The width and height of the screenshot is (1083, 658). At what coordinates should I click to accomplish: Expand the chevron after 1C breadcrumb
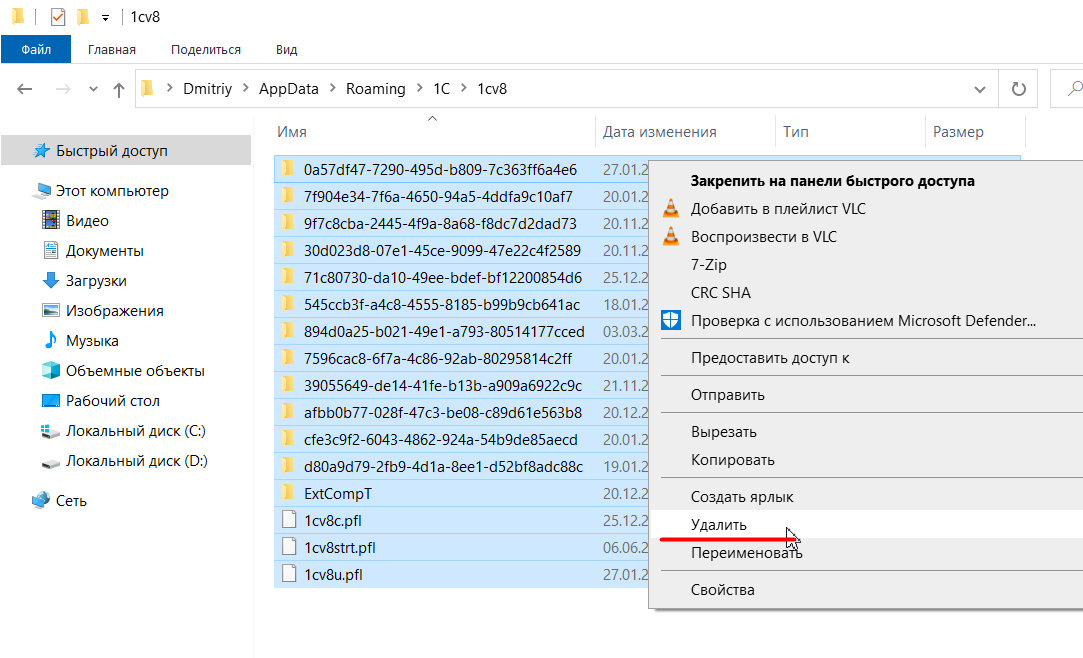[x=464, y=88]
